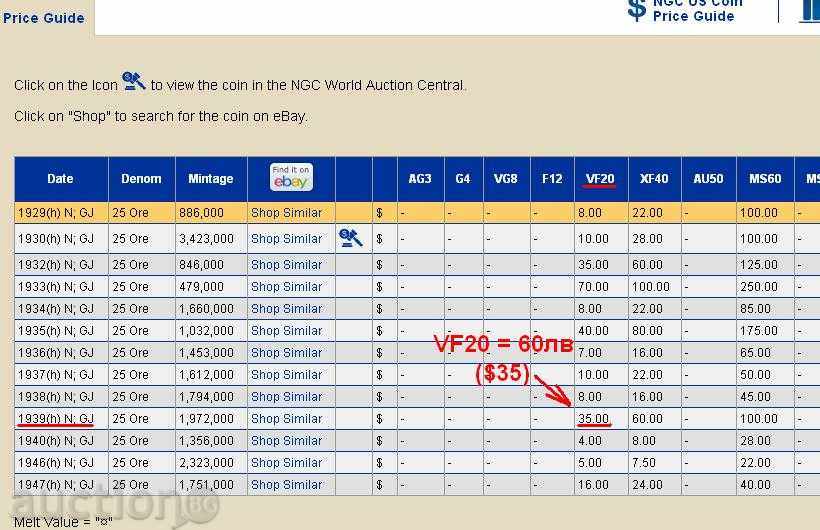Click the Date column header

click(x=60, y=179)
